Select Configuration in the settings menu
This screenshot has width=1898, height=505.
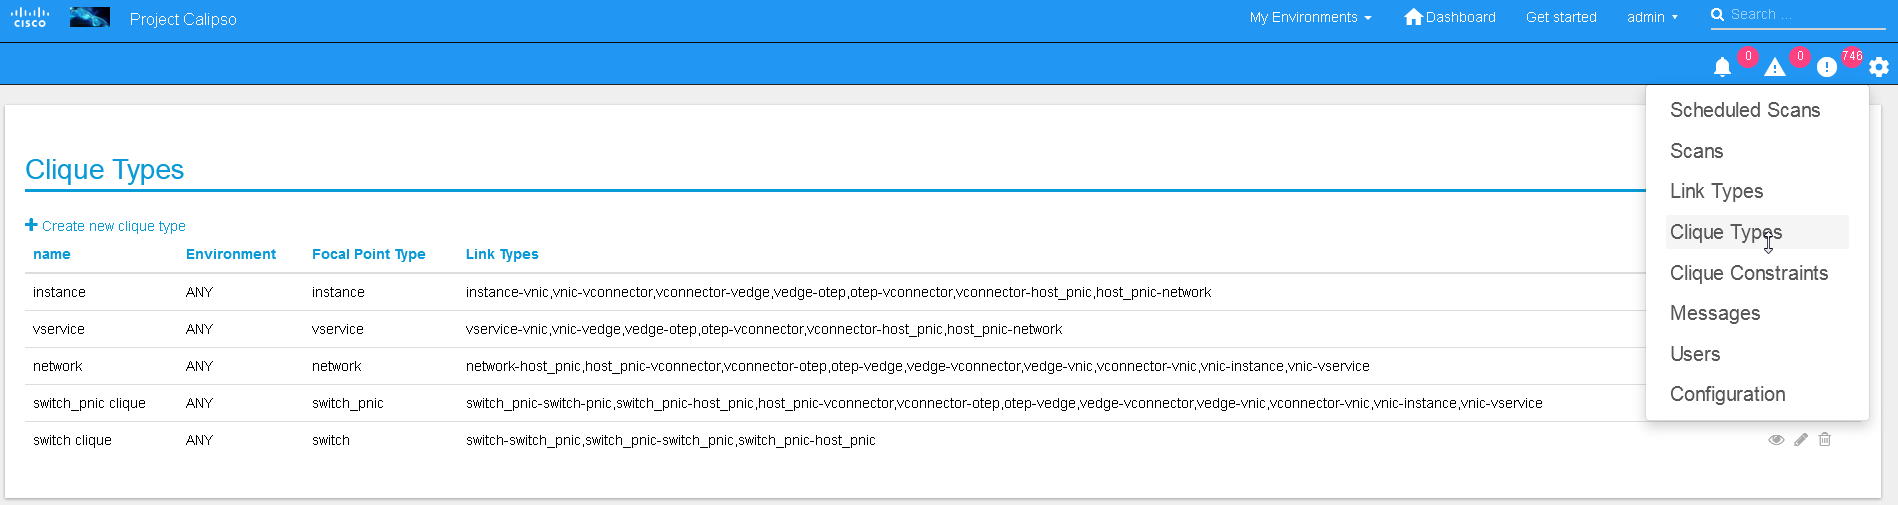point(1727,394)
